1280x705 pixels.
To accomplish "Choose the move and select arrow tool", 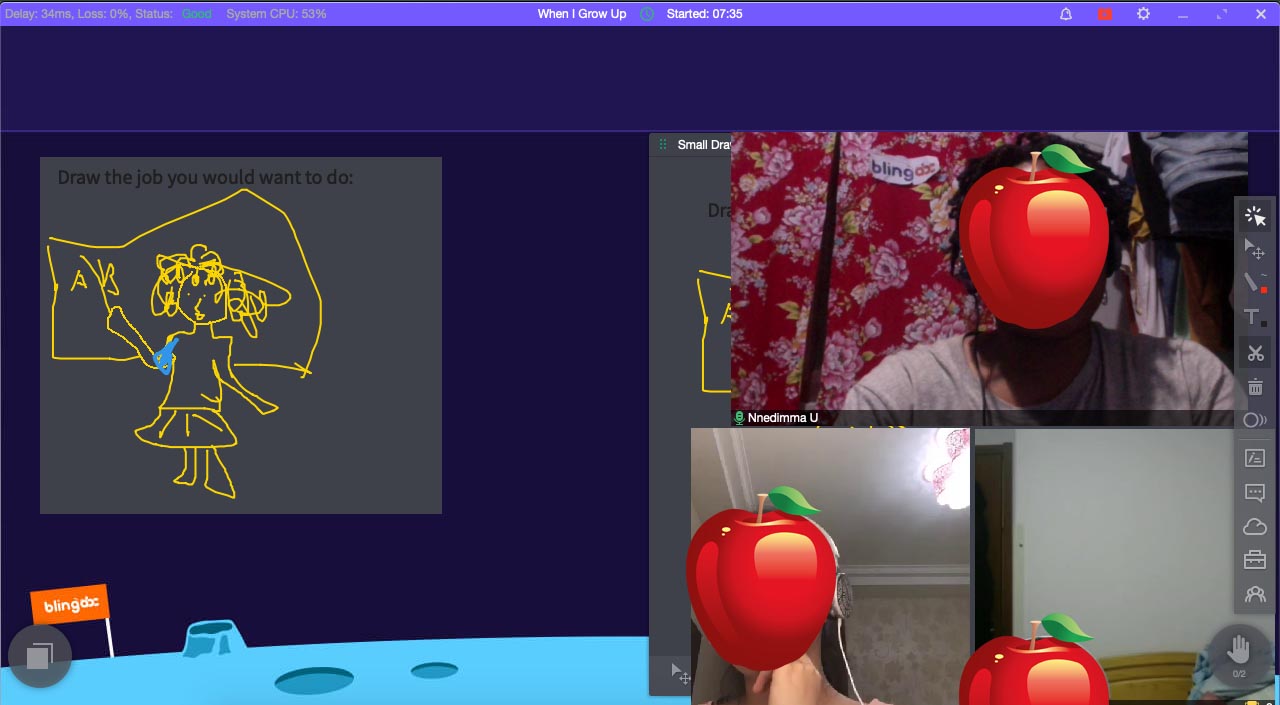I will [1255, 249].
